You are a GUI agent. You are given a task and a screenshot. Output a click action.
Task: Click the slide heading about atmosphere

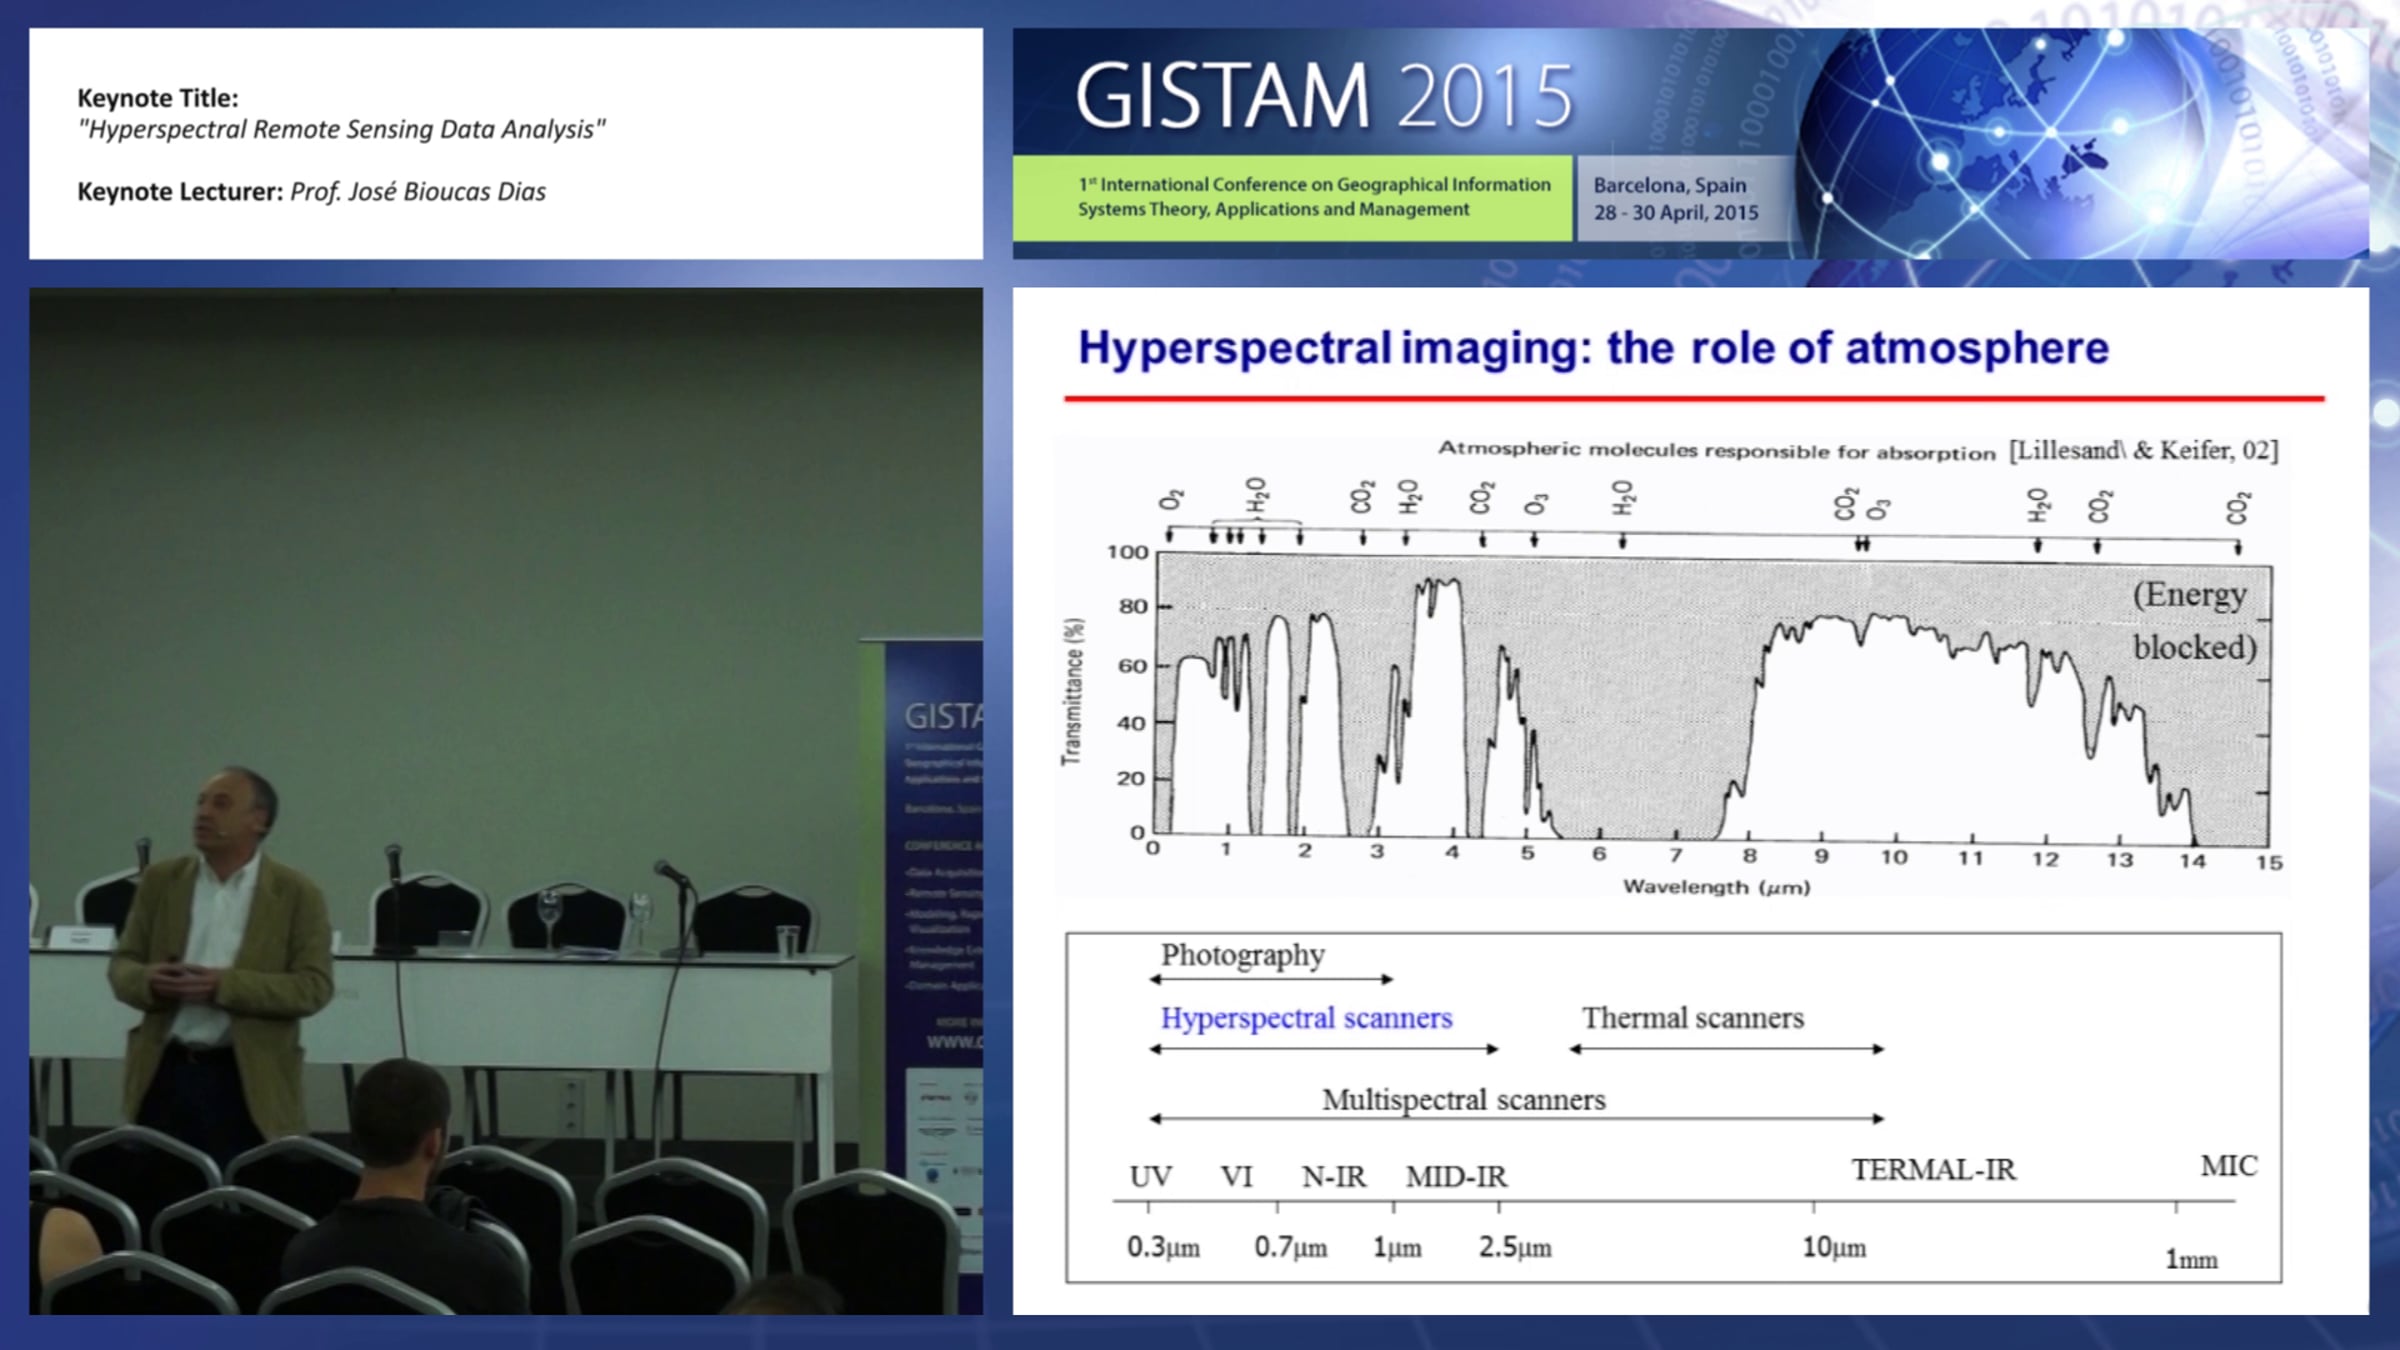[x=1592, y=348]
